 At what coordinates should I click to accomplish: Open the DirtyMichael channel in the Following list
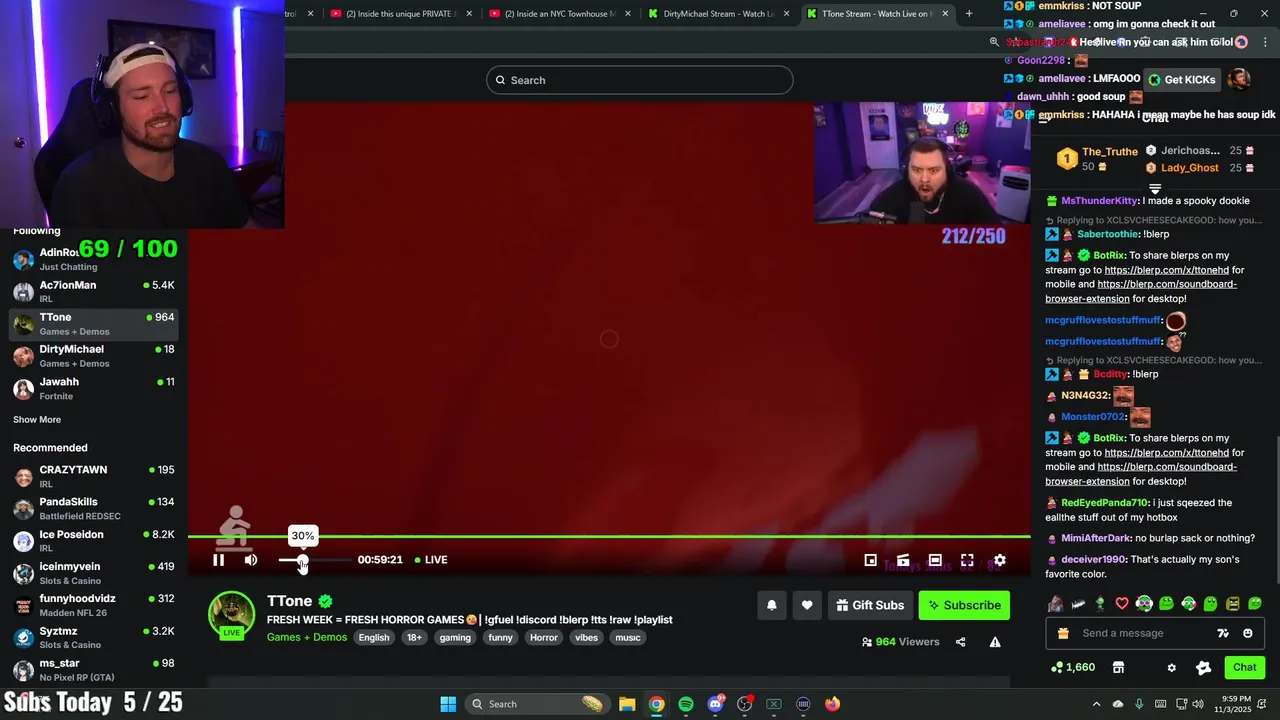click(94, 355)
